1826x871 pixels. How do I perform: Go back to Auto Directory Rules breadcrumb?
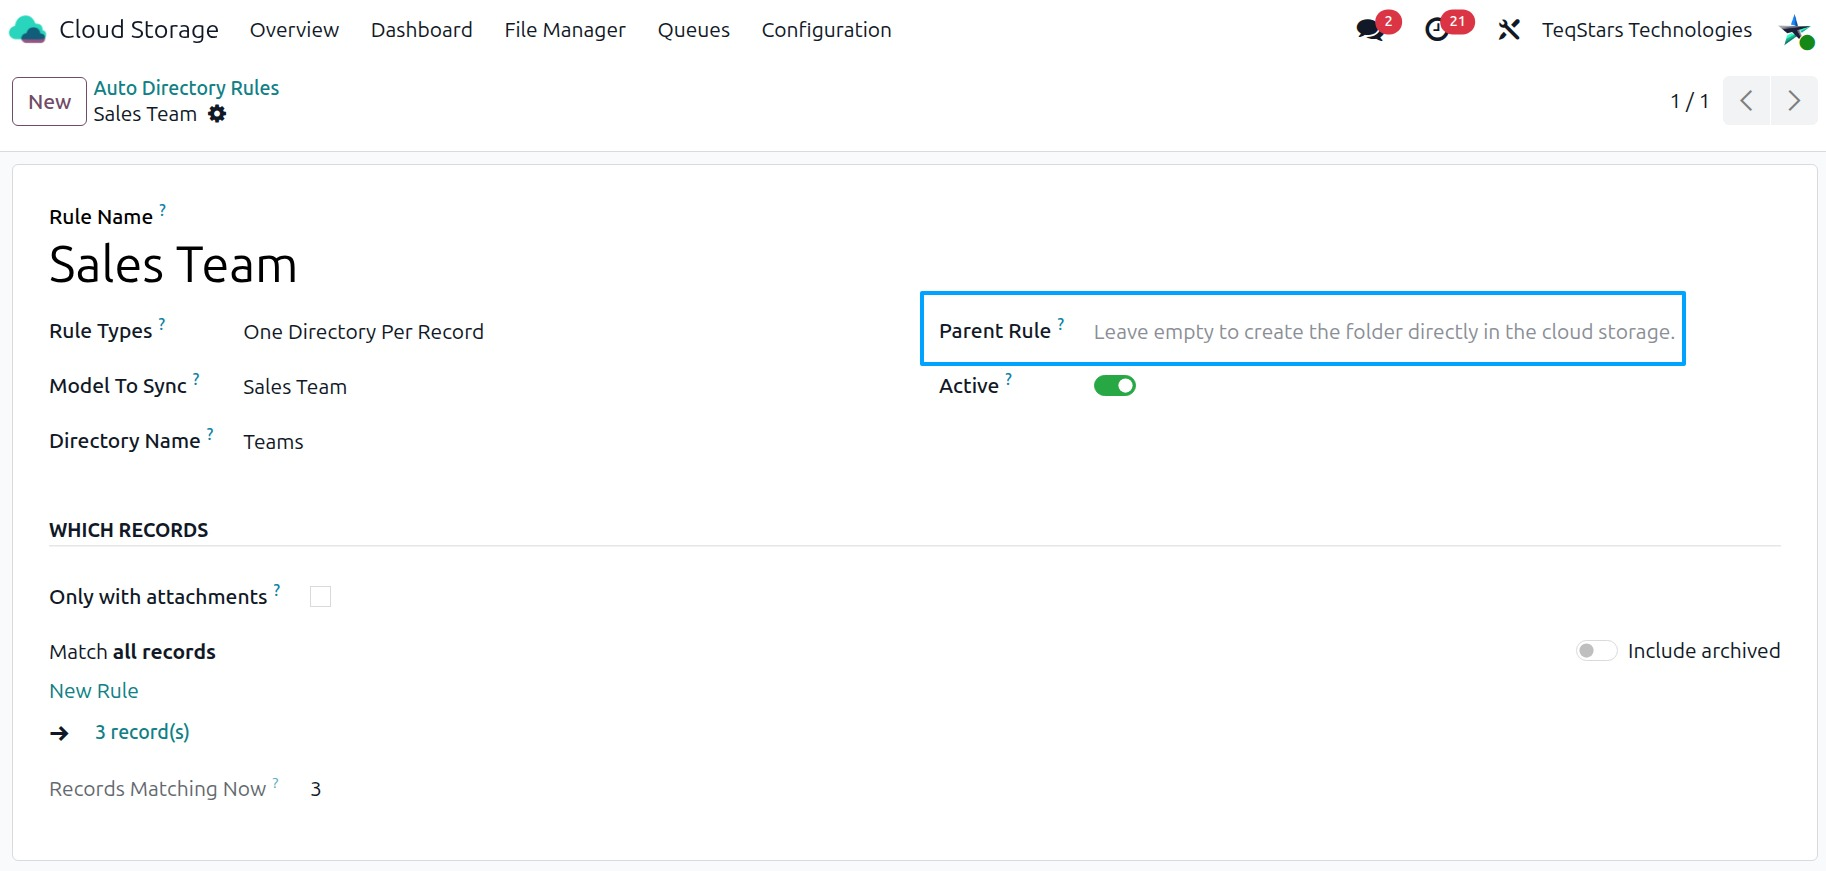coord(186,88)
